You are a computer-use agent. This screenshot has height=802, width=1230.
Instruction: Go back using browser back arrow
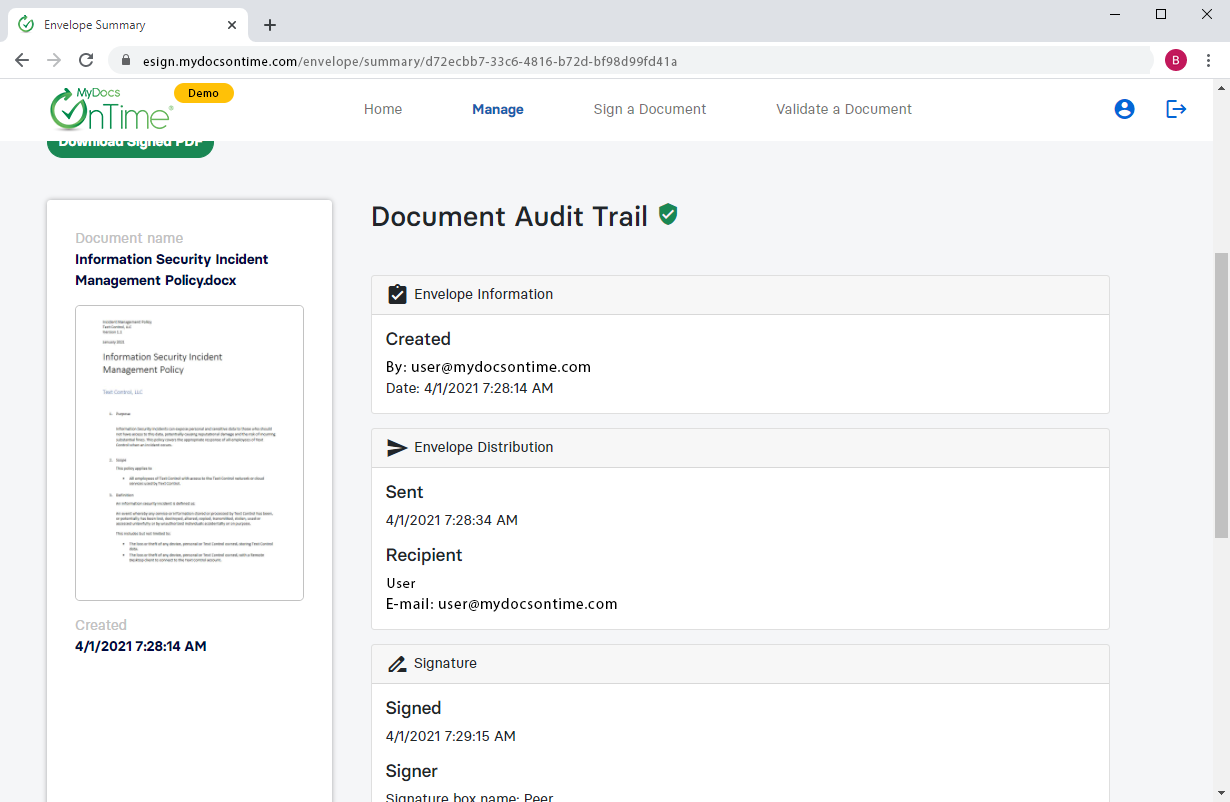tap(22, 60)
